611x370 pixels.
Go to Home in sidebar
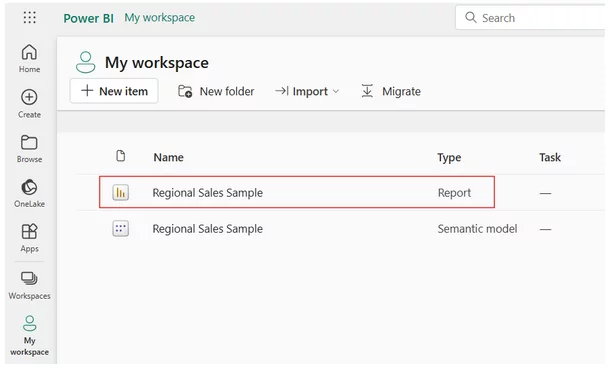[29, 59]
